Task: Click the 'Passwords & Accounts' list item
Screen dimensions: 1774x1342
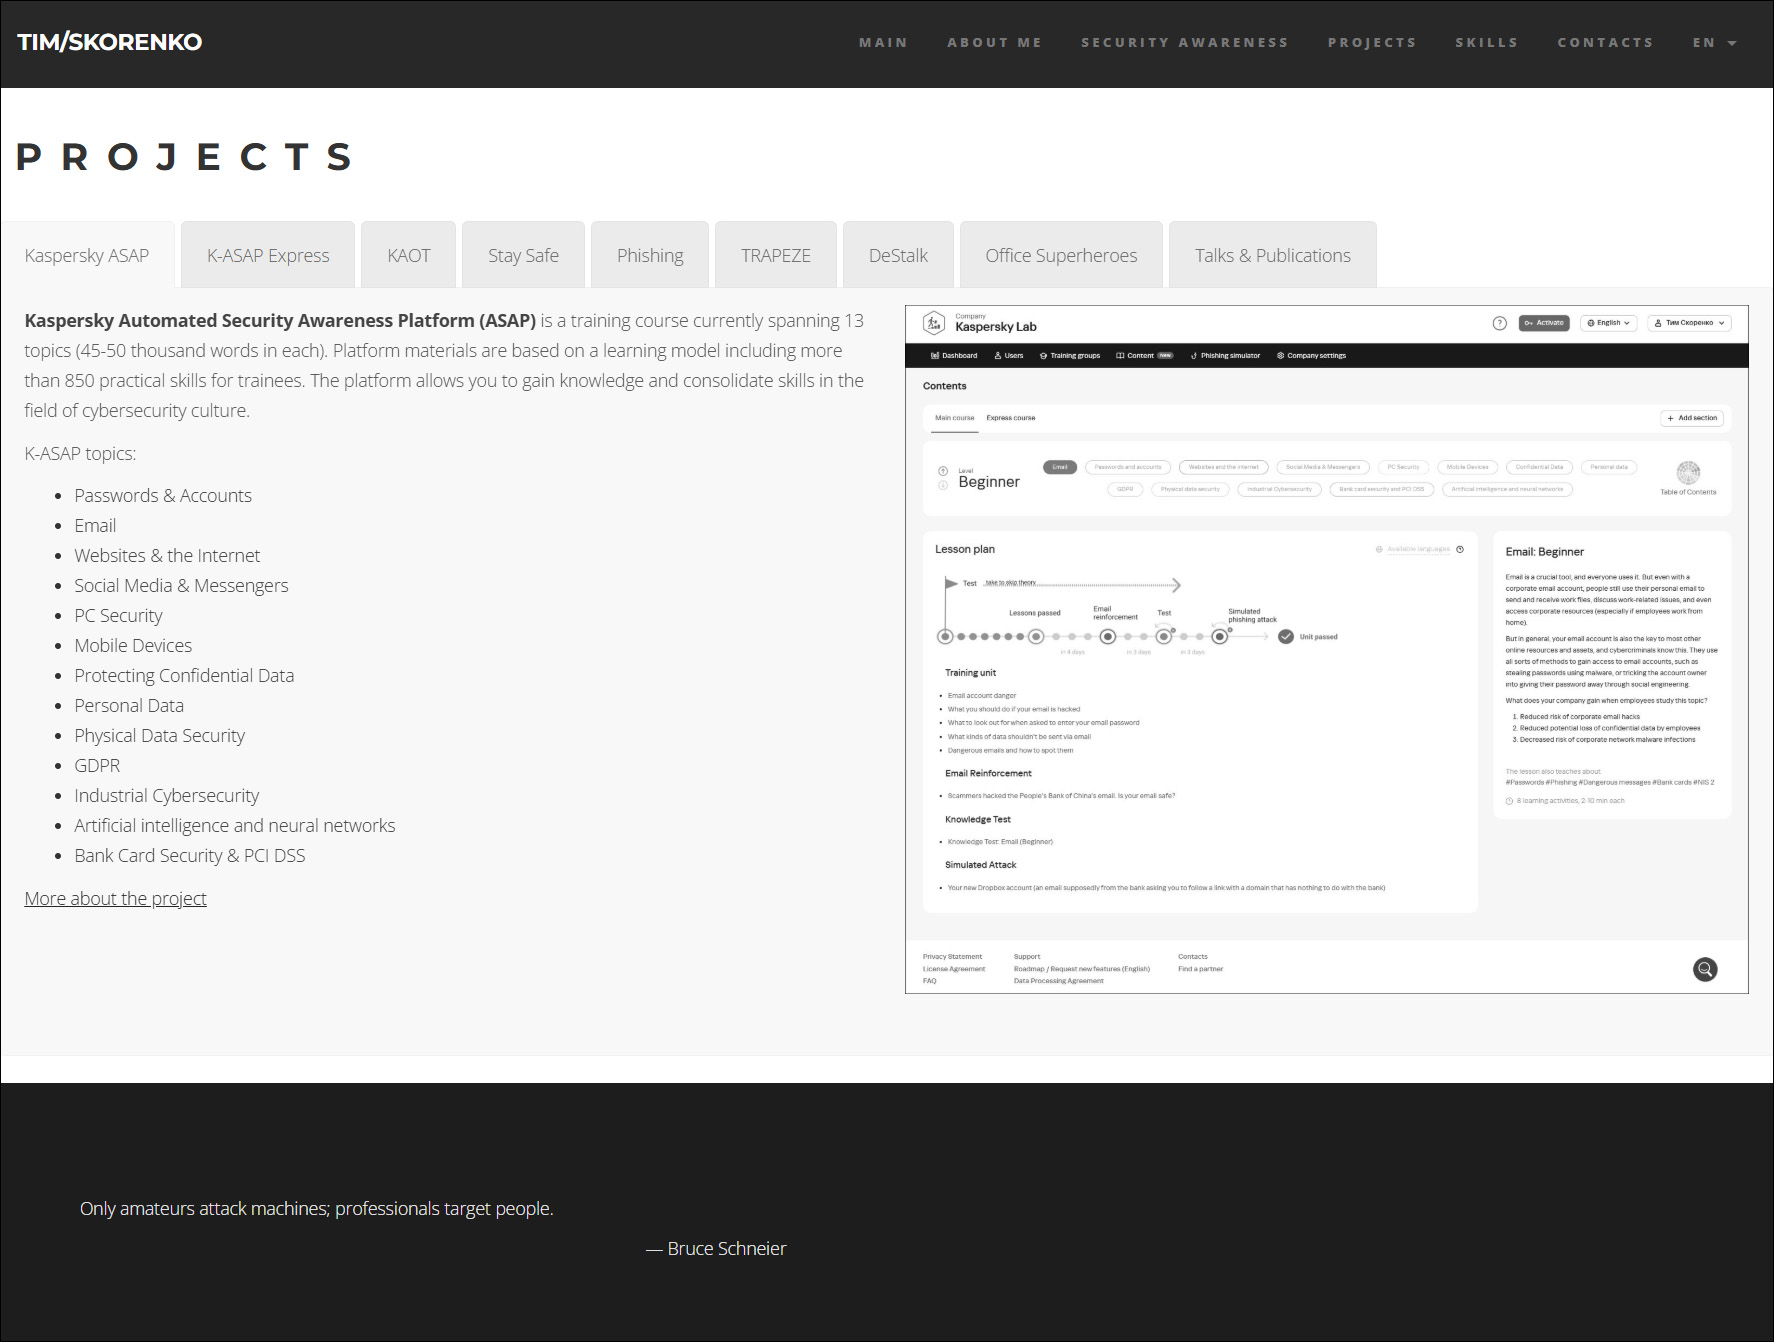Action: click(x=163, y=495)
